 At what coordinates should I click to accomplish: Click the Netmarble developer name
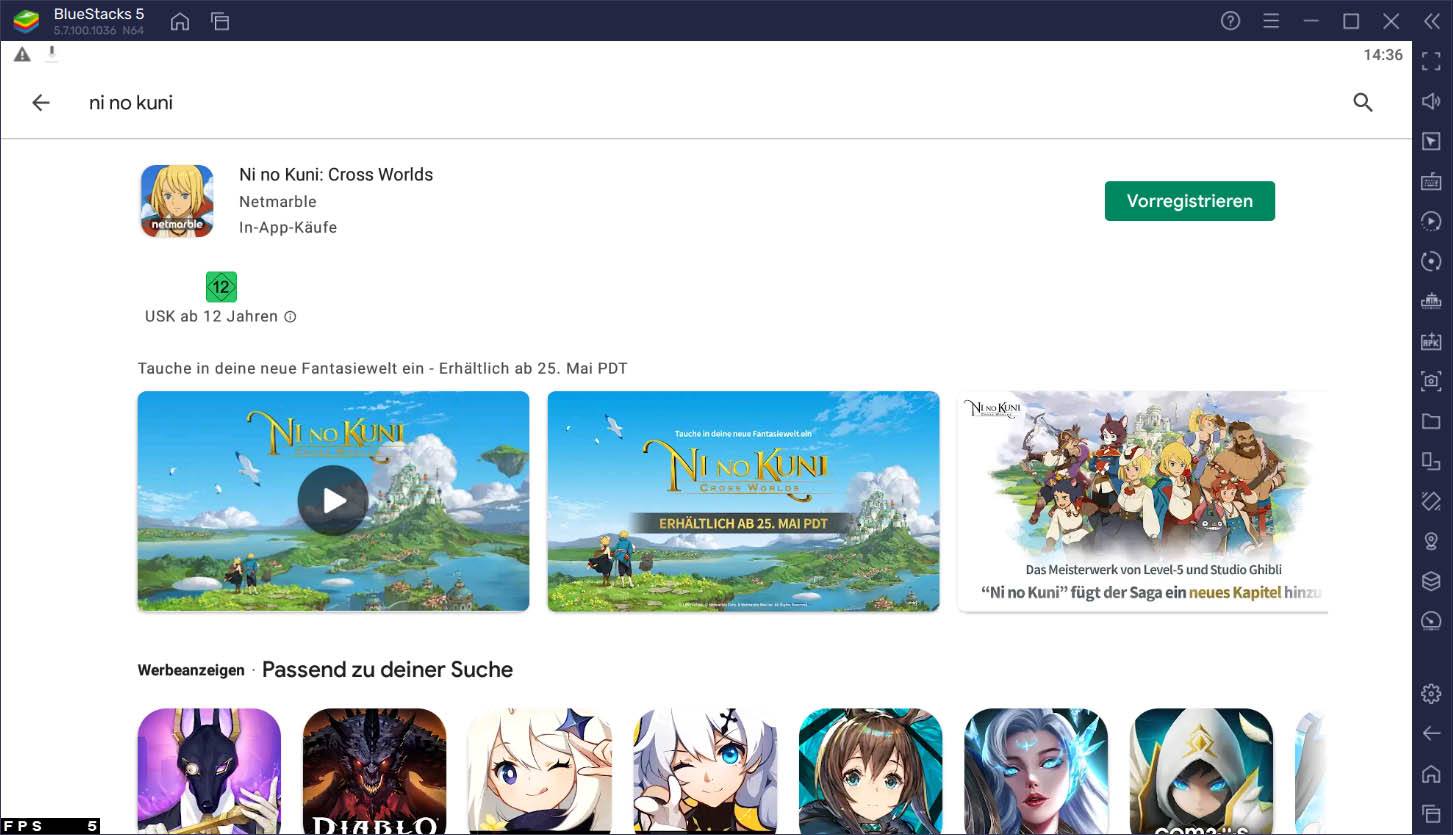[x=278, y=201]
